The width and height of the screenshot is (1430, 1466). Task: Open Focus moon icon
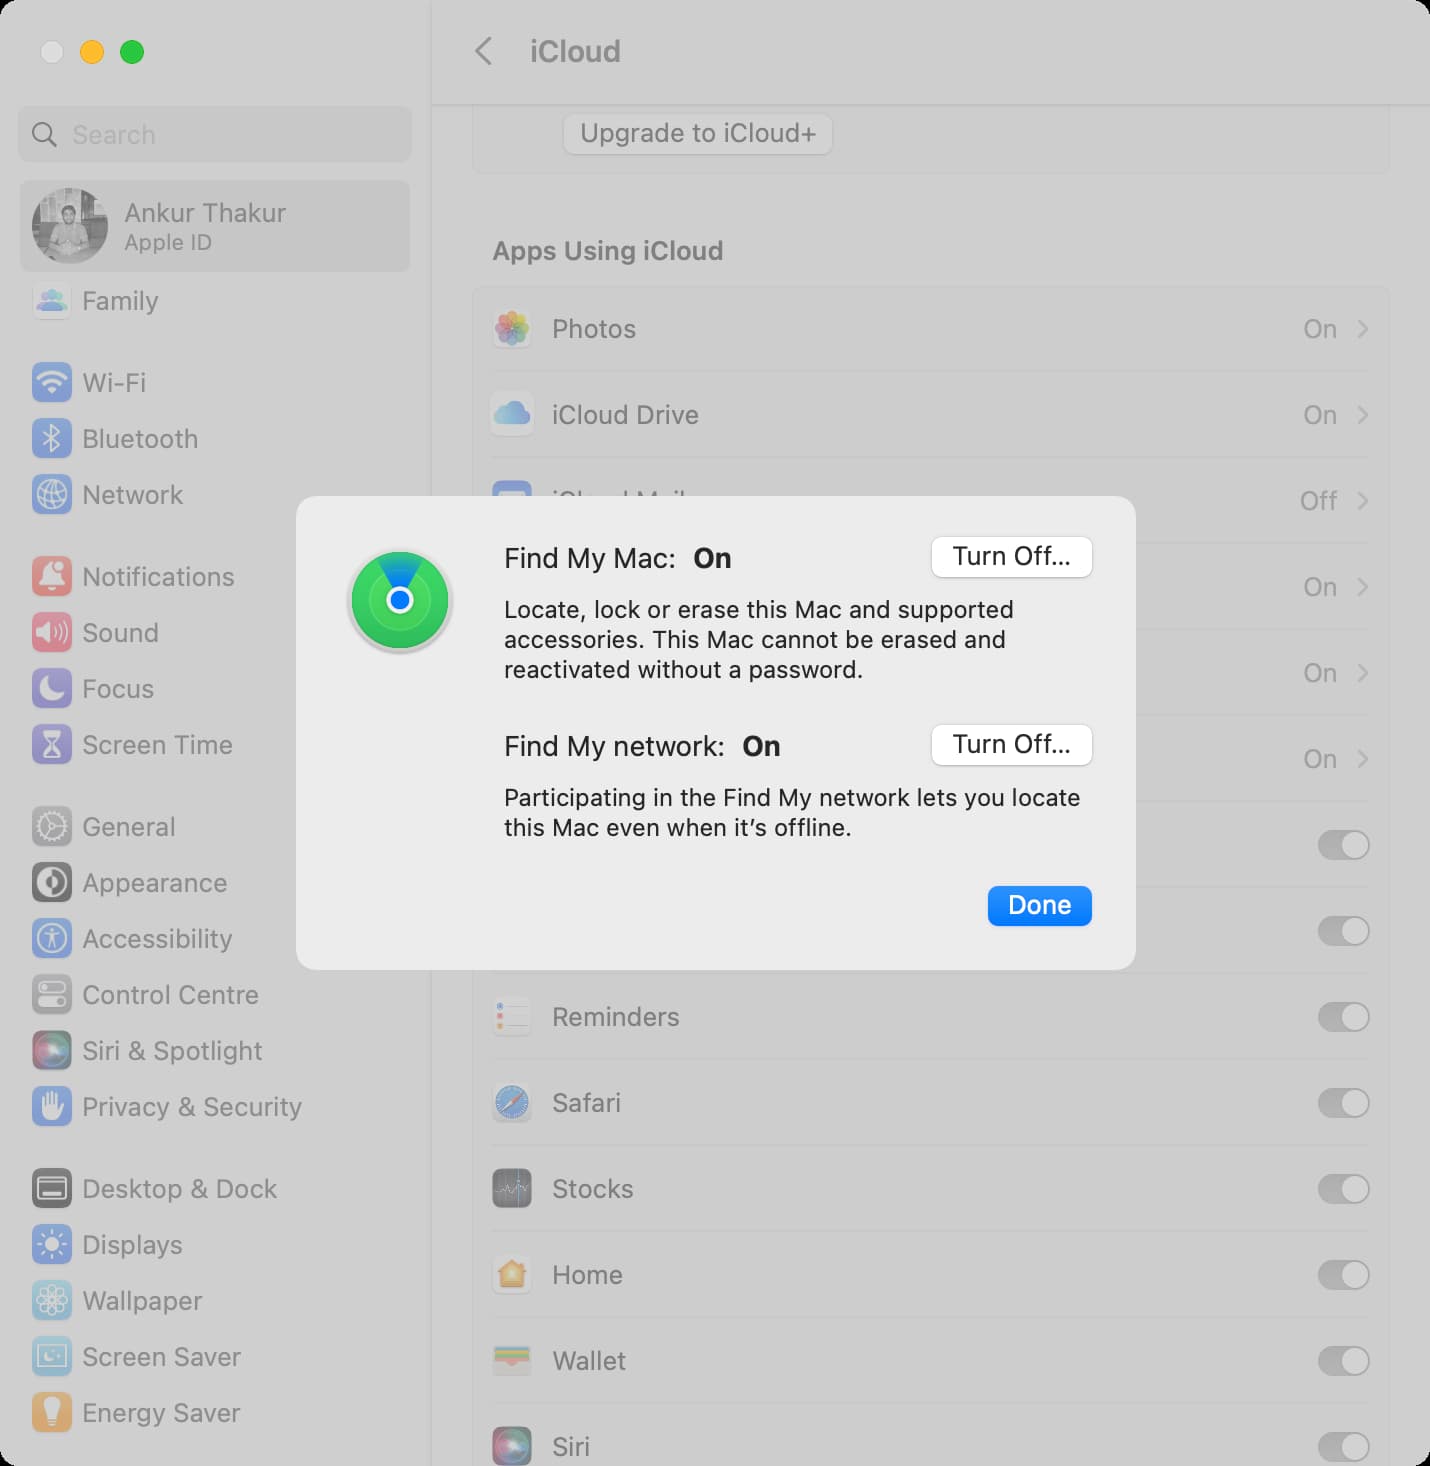(x=52, y=688)
